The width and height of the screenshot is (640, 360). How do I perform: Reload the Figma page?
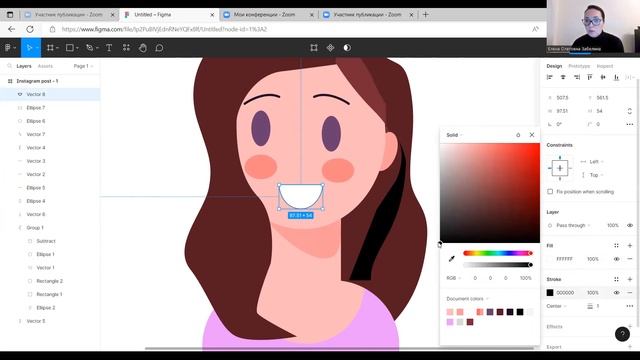pyautogui.click(x=30, y=29)
